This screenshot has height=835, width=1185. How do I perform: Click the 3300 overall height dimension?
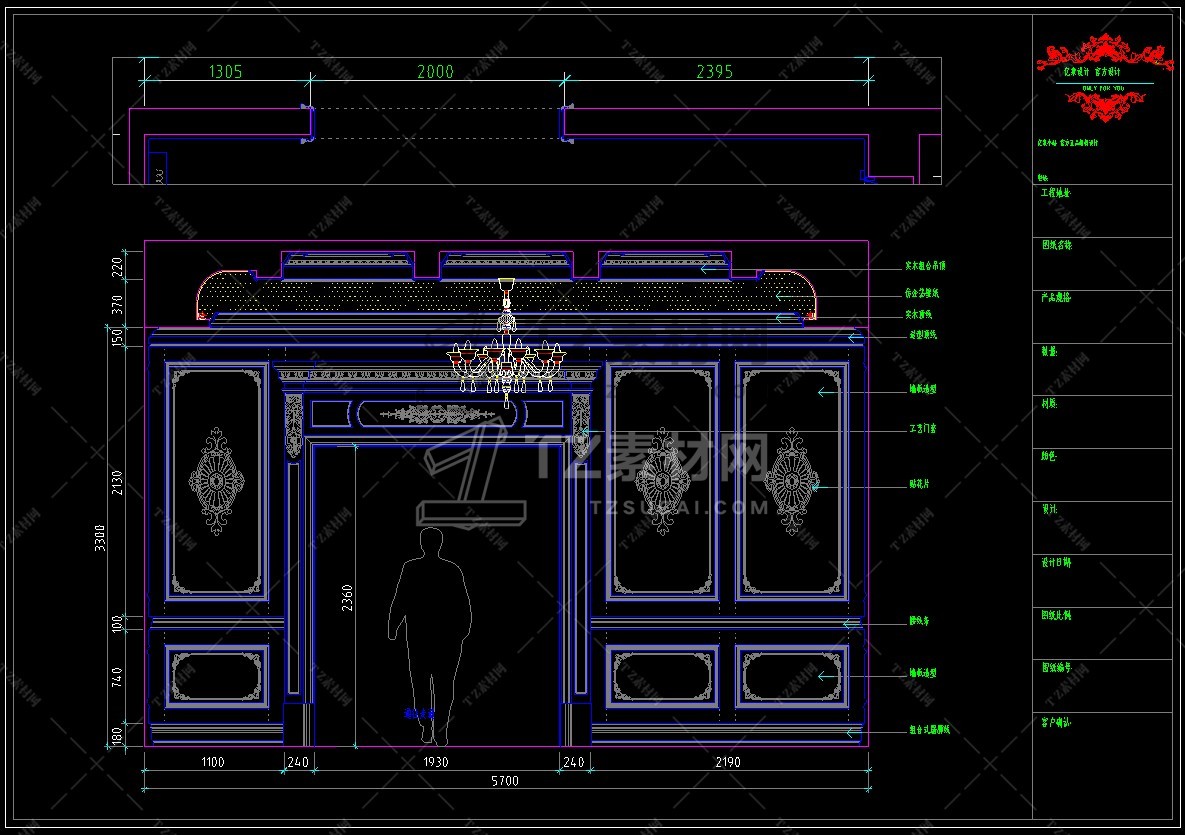coord(100,538)
